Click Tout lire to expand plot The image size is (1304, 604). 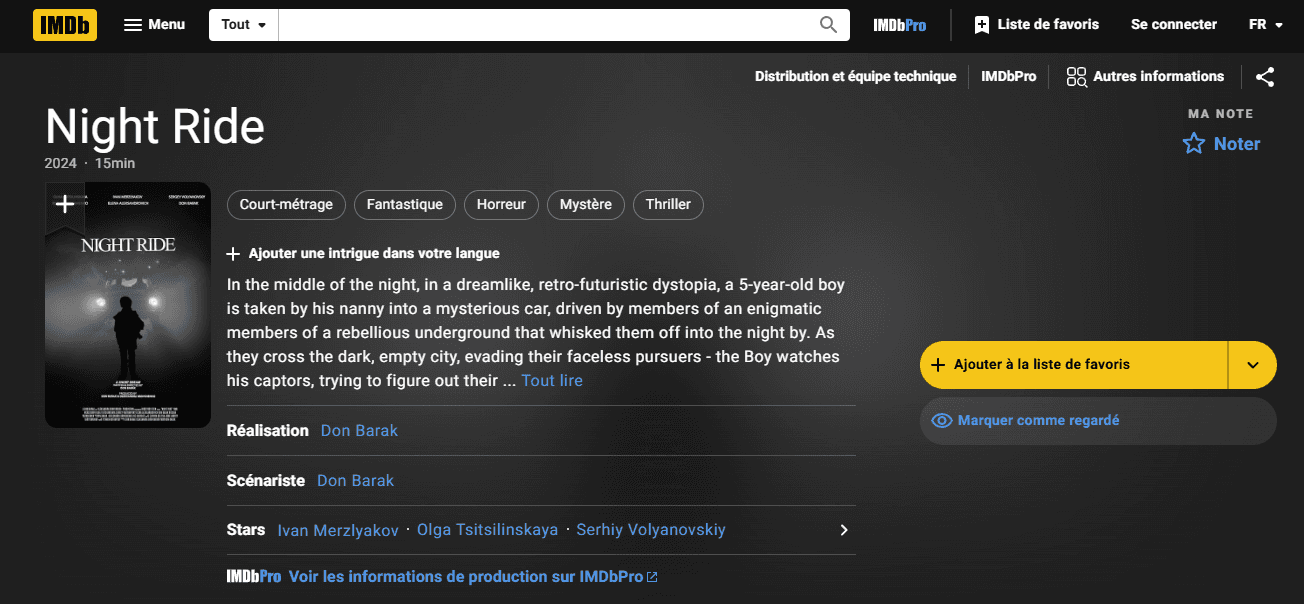point(552,381)
